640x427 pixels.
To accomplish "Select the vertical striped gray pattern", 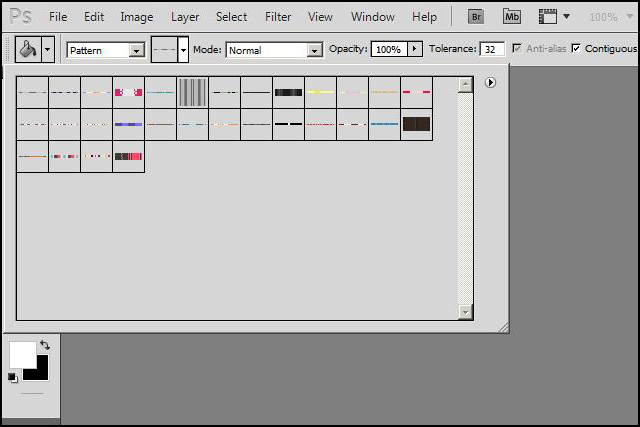I will tap(192, 92).
